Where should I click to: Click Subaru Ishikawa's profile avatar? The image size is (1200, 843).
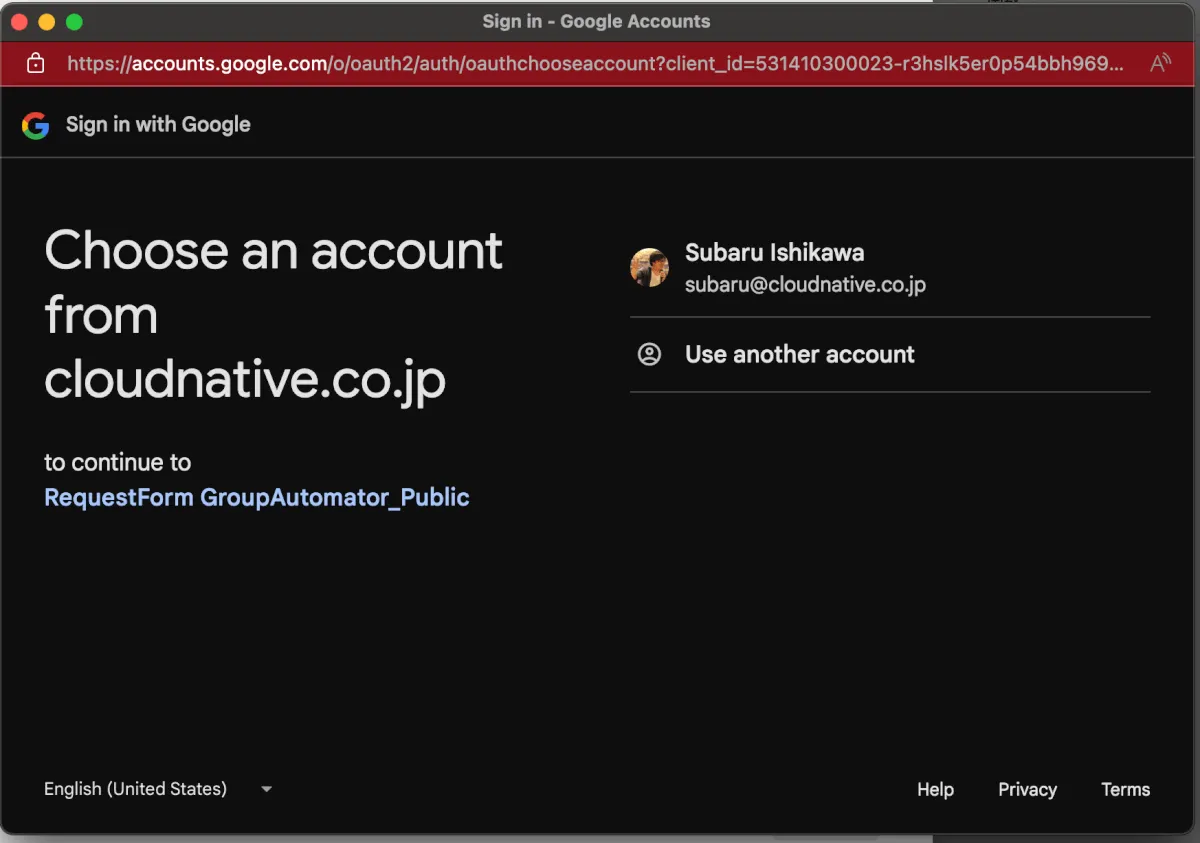pos(649,268)
